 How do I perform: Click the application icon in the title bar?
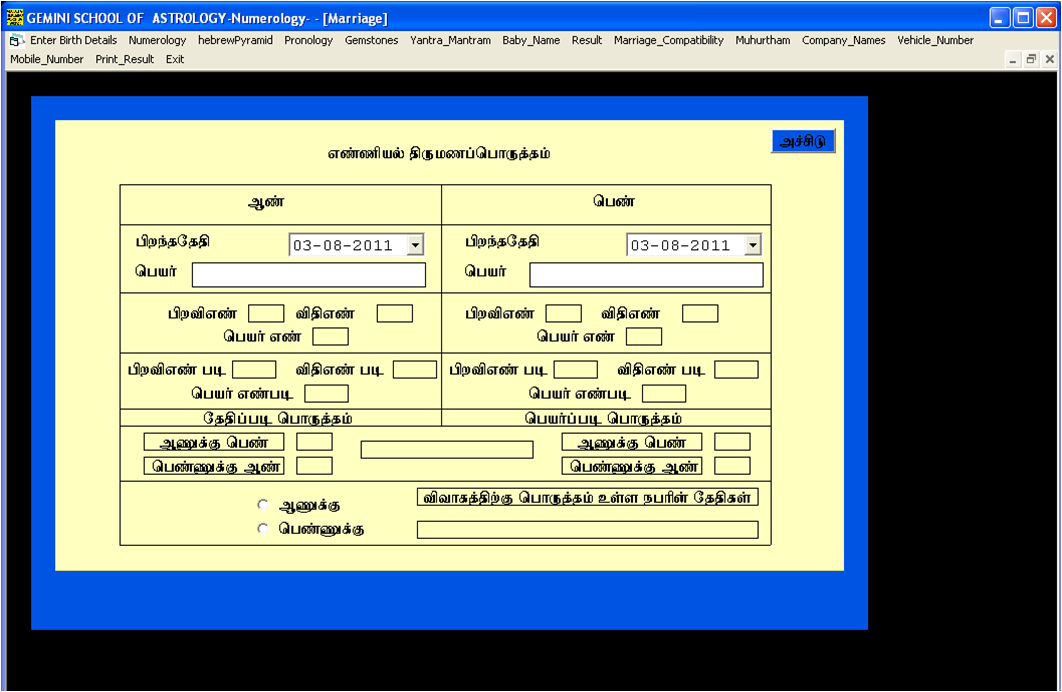coord(14,18)
